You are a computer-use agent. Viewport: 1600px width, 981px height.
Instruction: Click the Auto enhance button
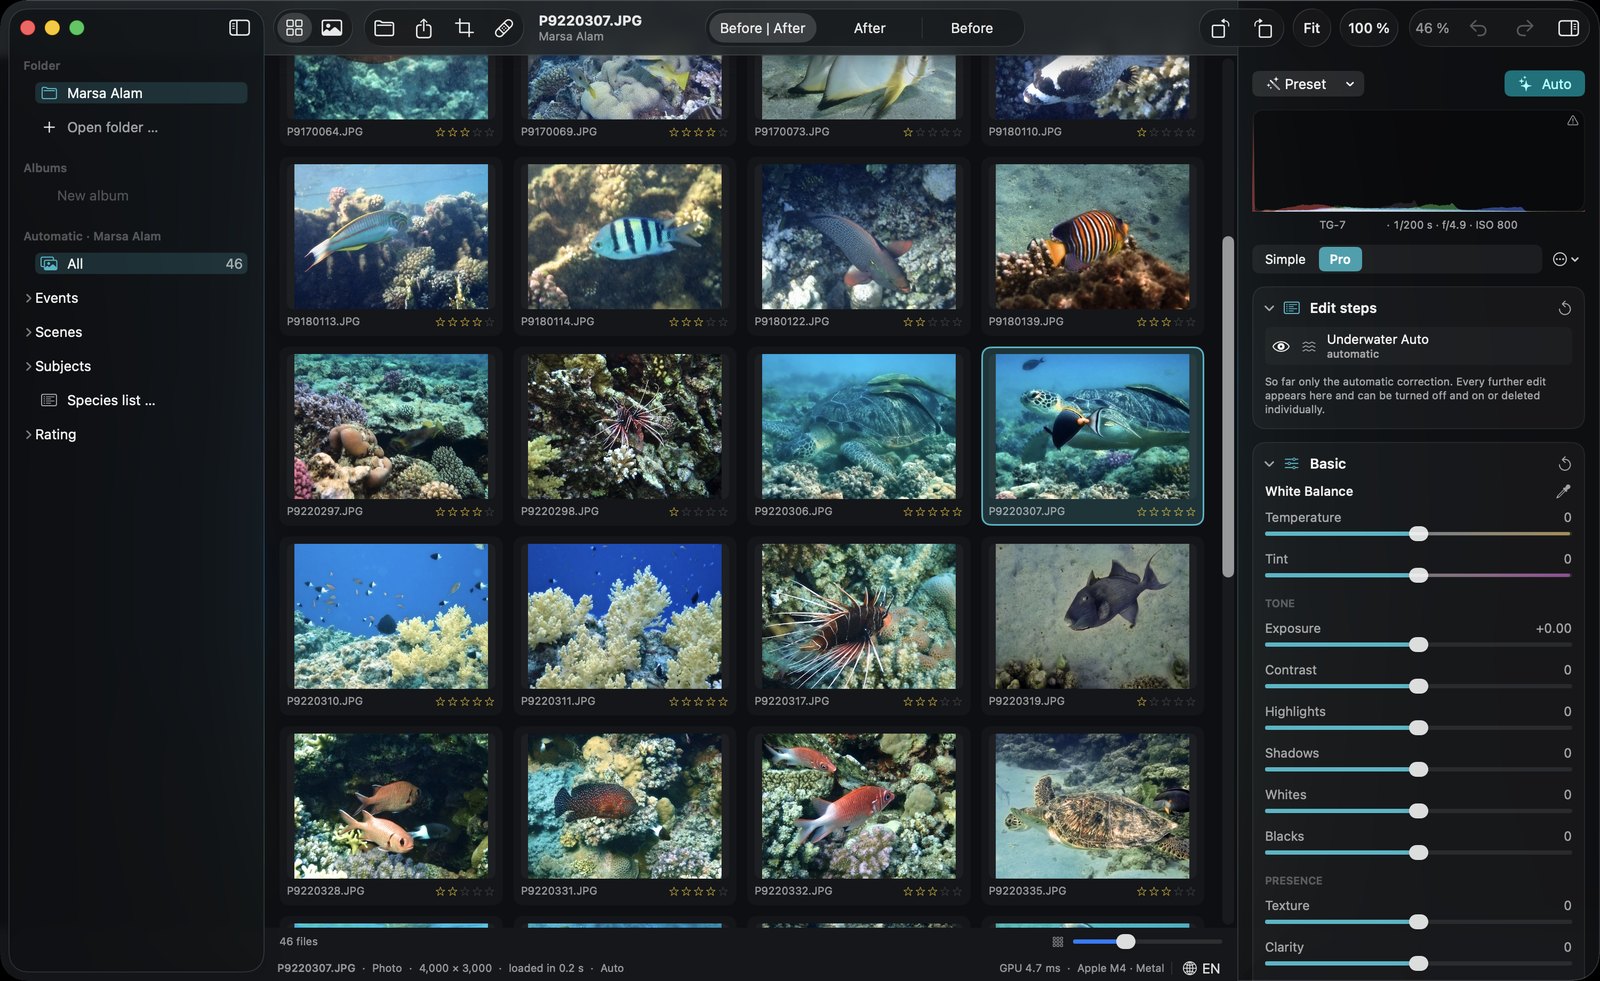coord(1544,84)
